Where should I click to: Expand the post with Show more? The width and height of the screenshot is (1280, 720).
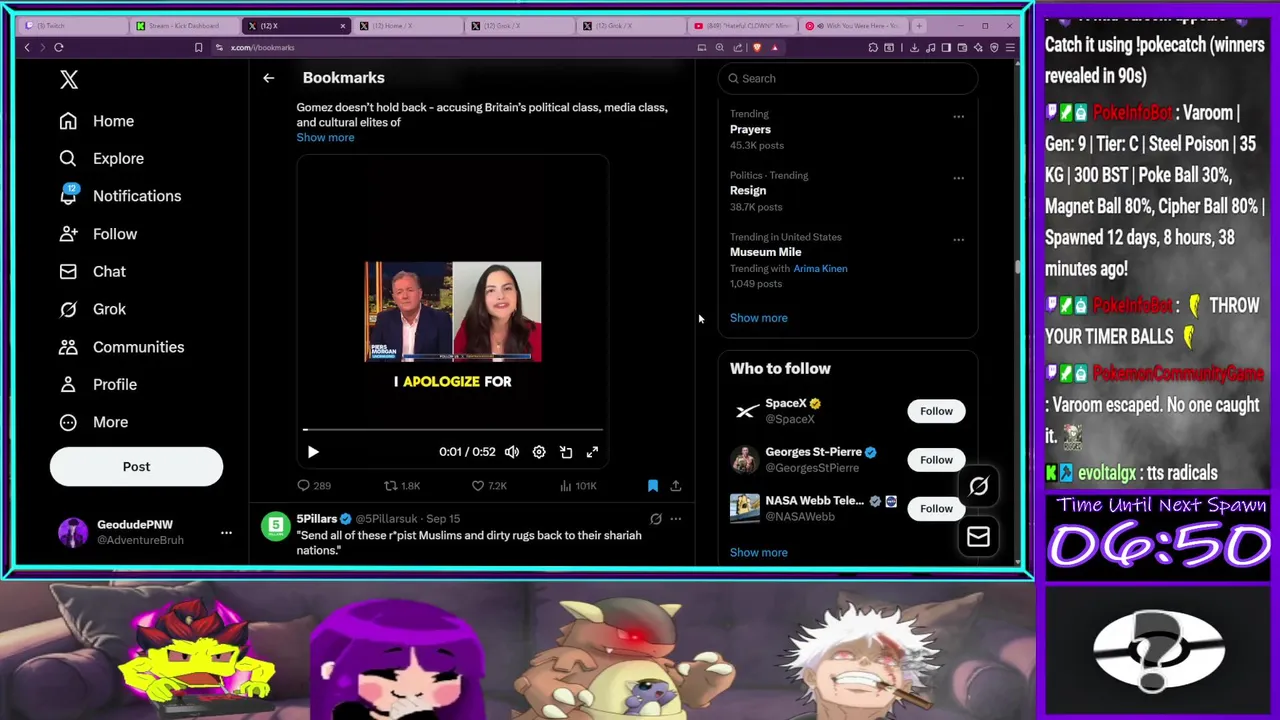[x=325, y=137]
